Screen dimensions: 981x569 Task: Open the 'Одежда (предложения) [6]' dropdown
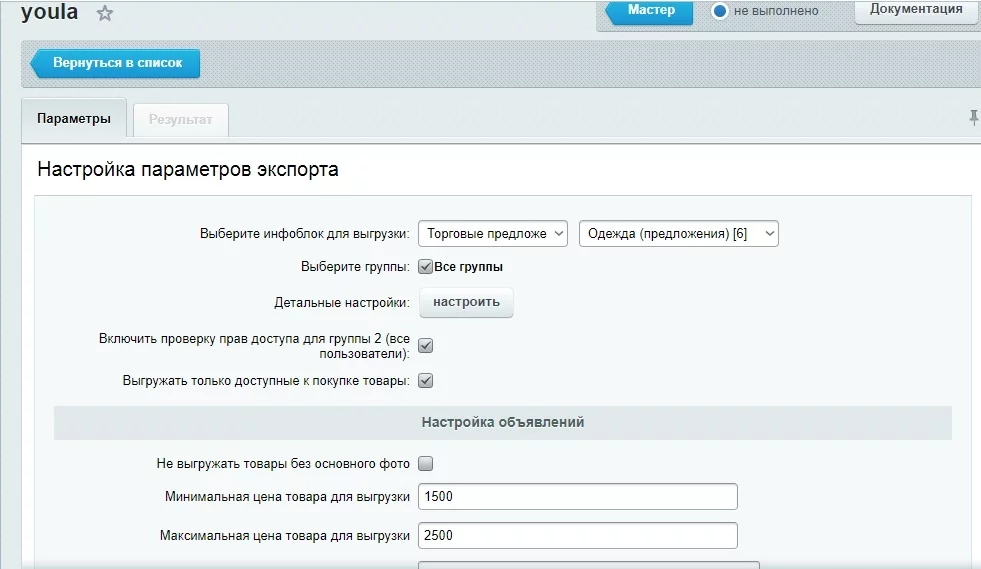[678, 233]
